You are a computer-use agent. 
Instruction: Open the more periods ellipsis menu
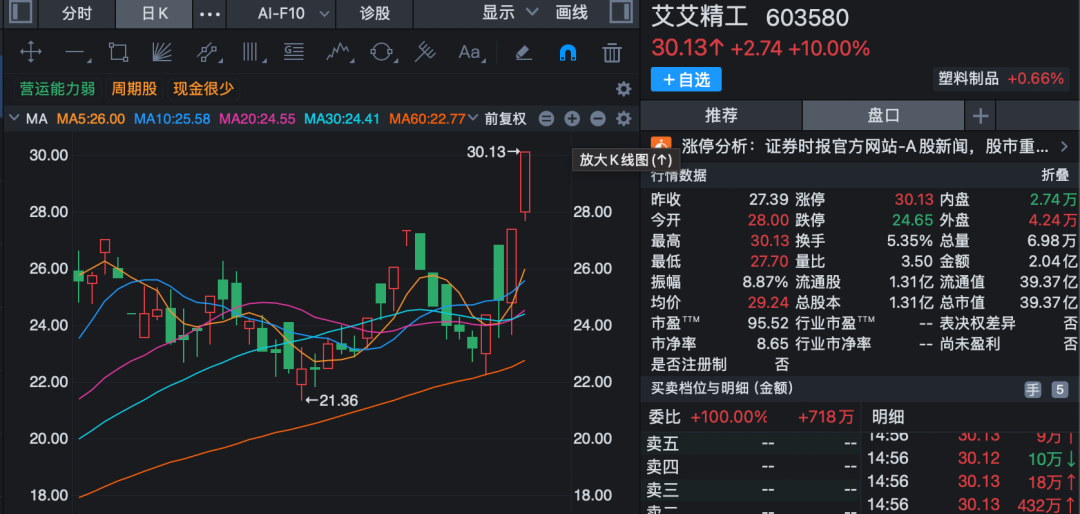tap(209, 13)
